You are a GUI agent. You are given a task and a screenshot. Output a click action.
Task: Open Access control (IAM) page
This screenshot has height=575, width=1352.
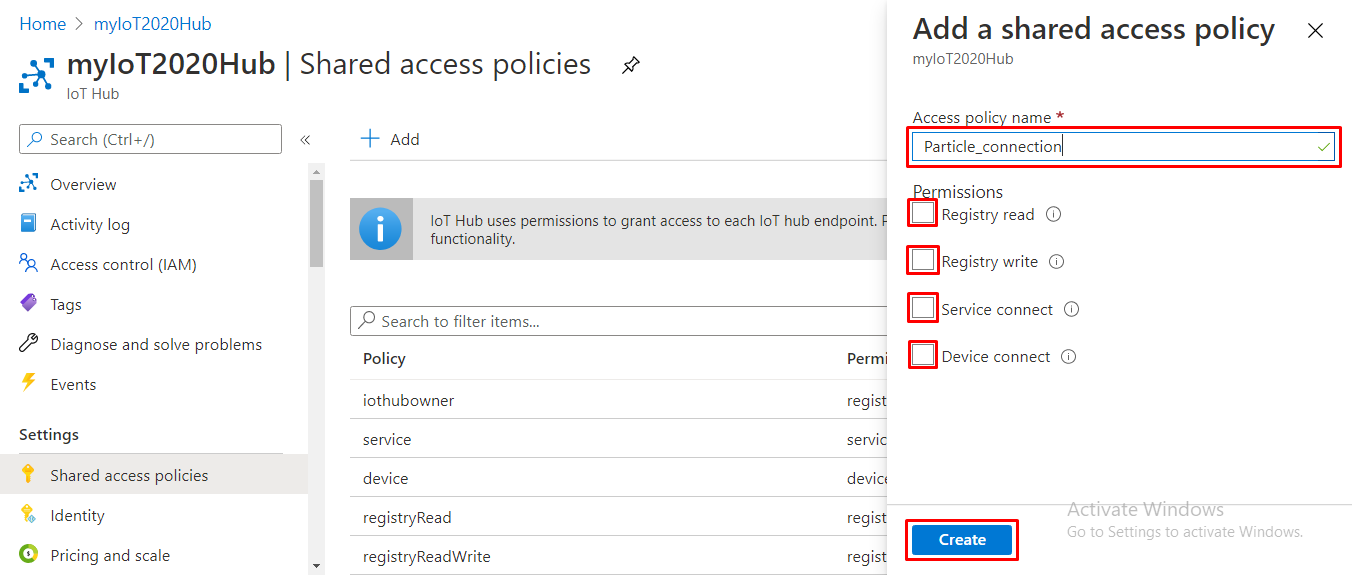(x=123, y=264)
